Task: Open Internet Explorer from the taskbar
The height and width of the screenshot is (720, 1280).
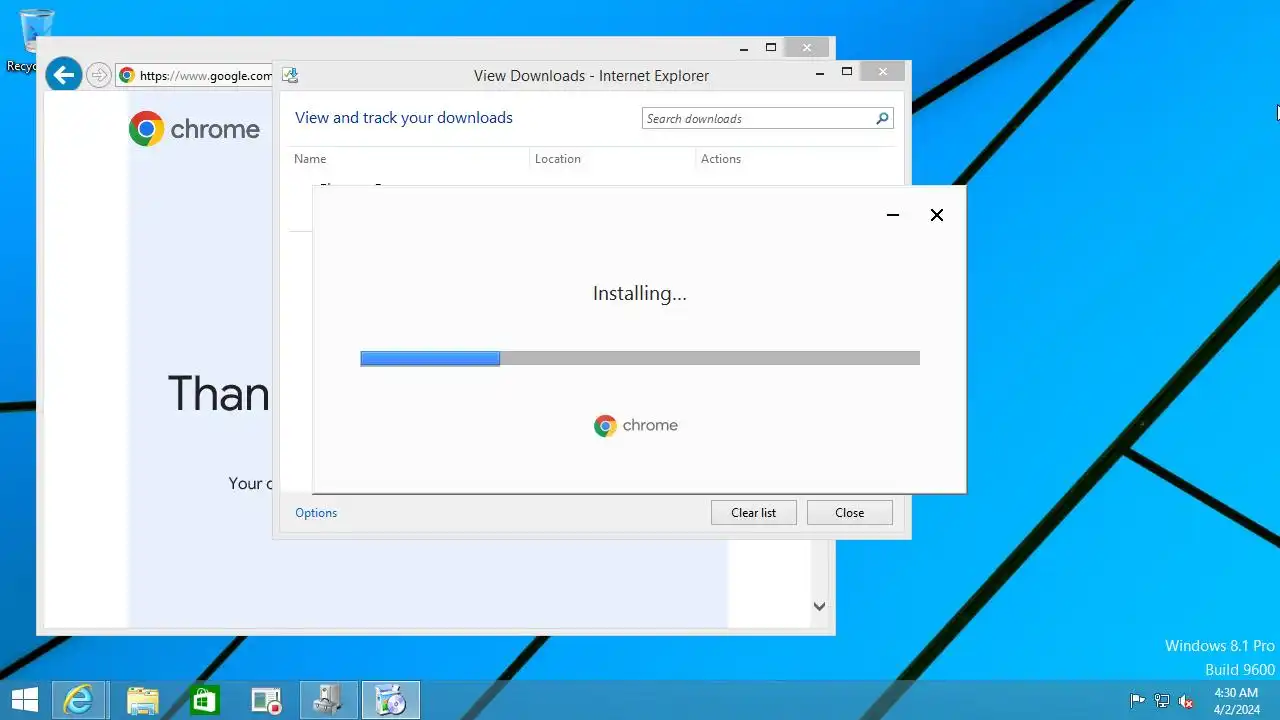Action: (78, 700)
